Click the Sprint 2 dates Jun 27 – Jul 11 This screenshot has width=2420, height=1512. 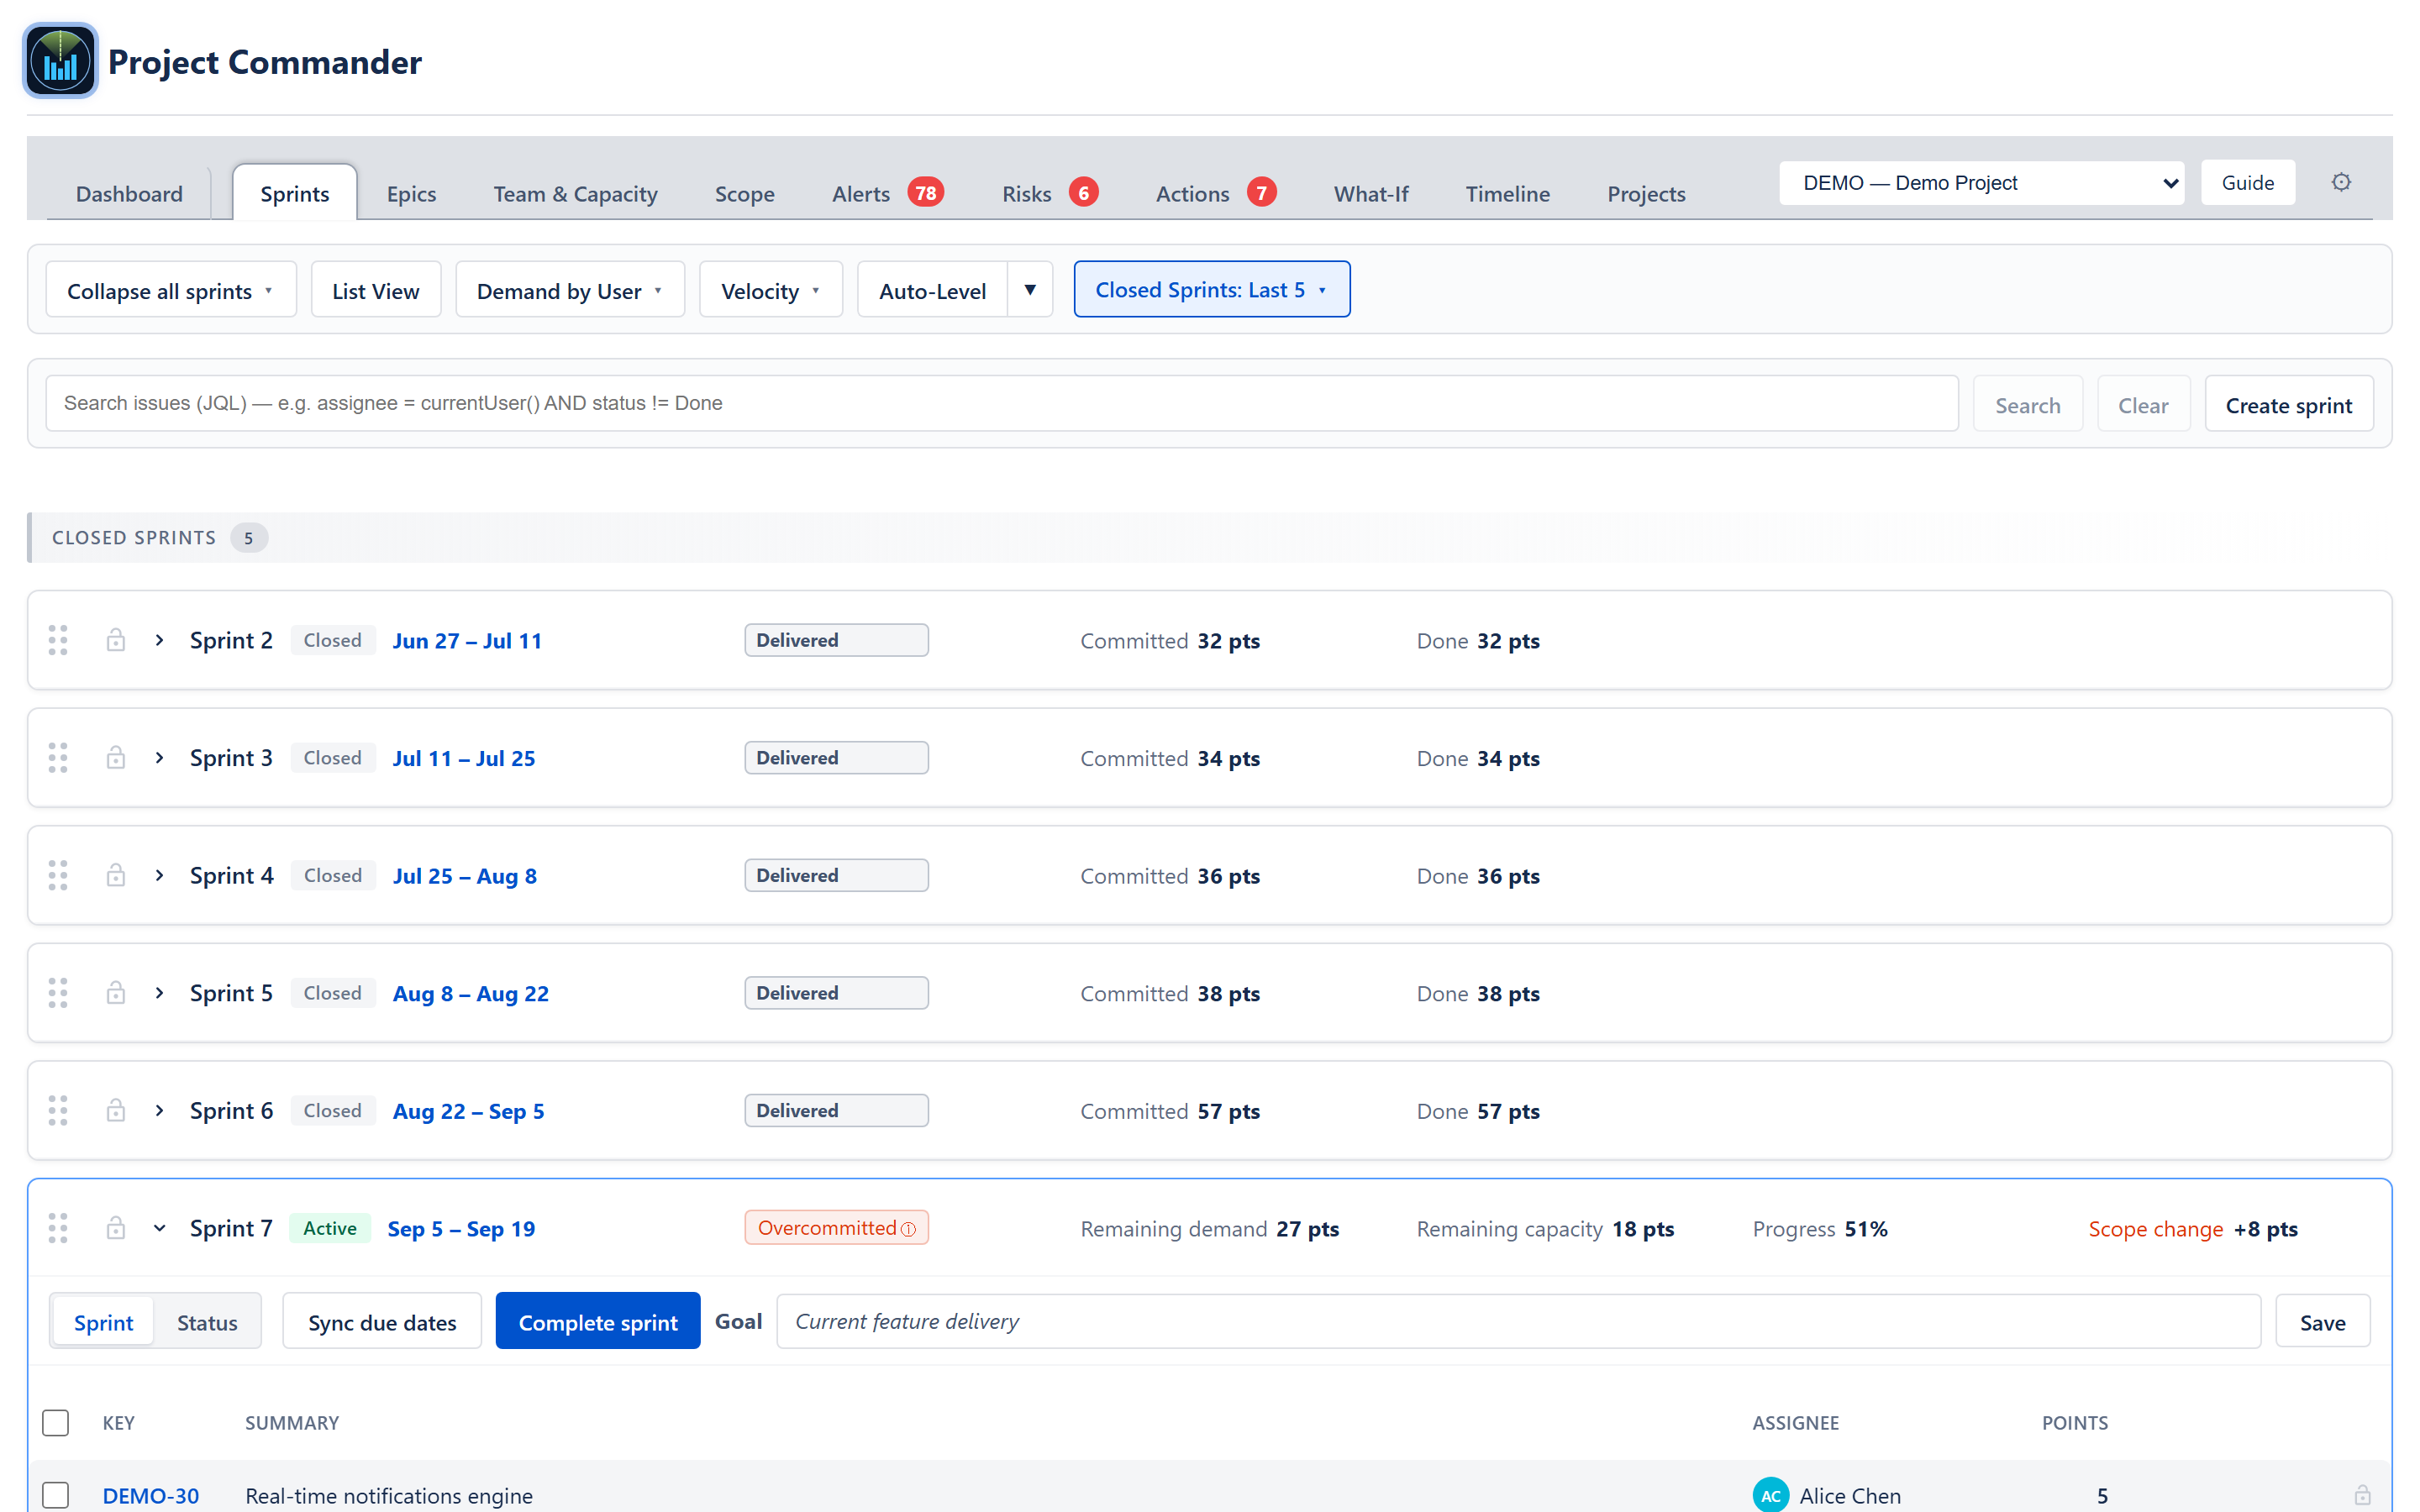[467, 640]
